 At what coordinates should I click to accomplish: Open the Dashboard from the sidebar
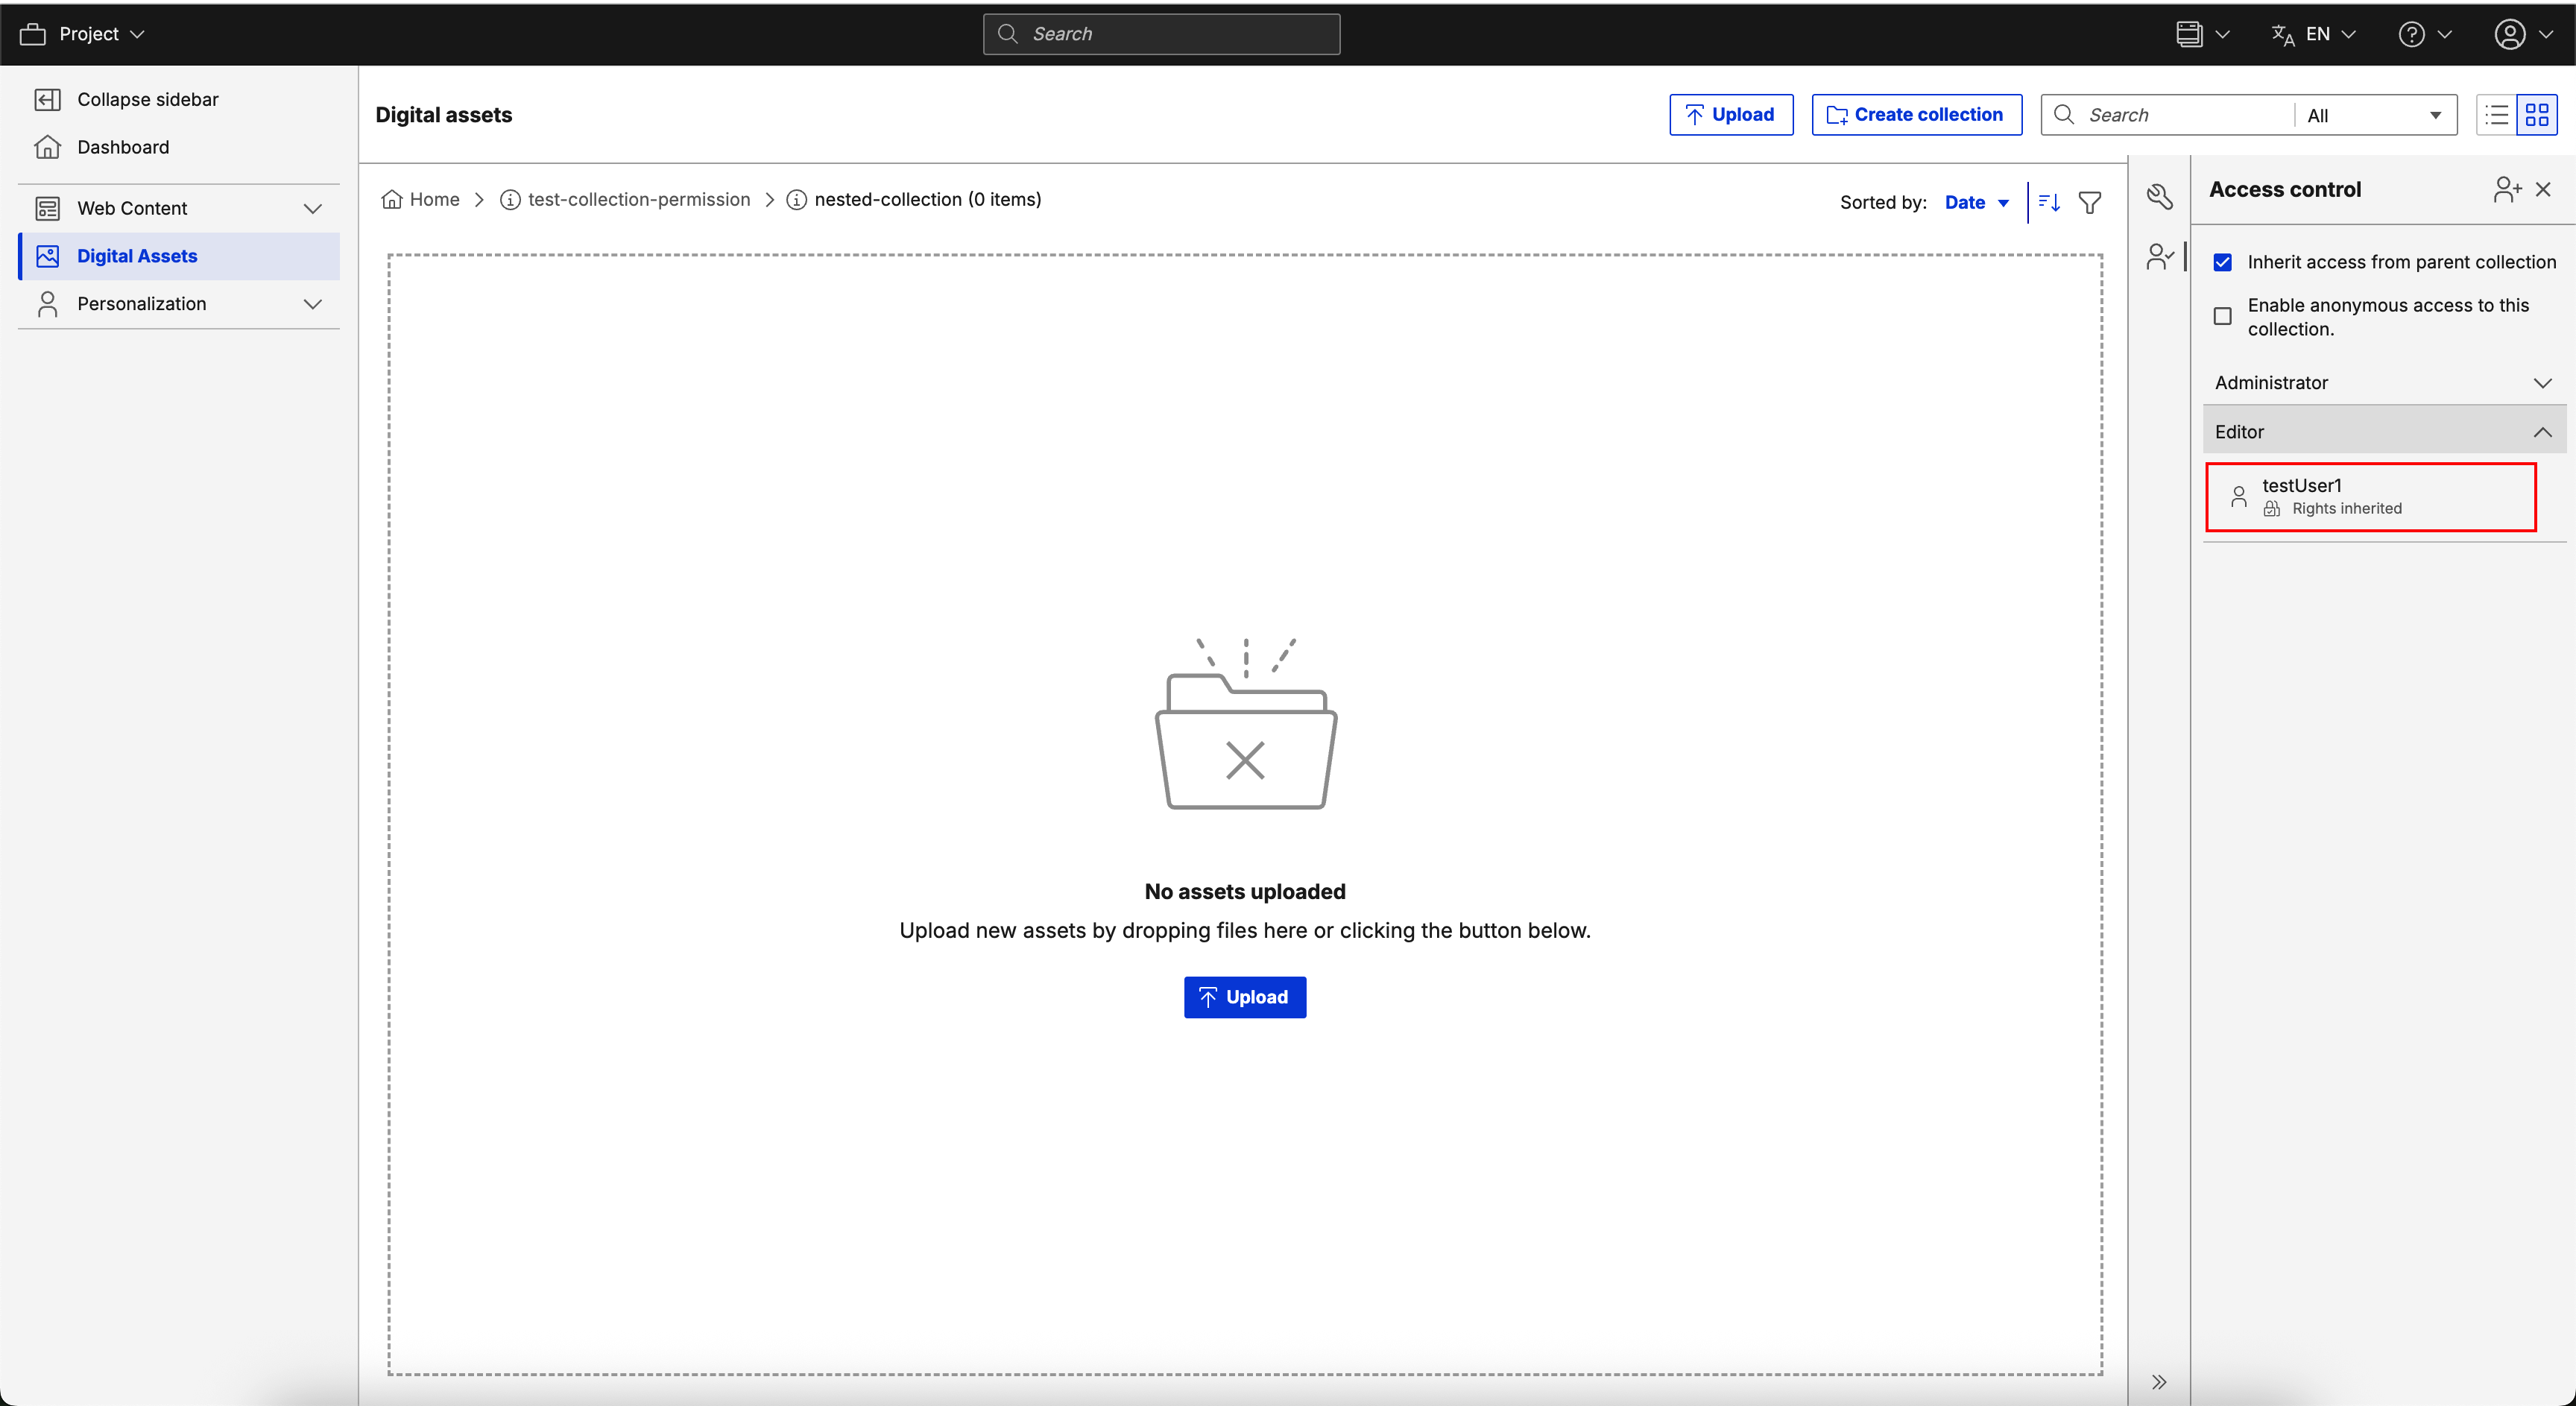[x=123, y=147]
